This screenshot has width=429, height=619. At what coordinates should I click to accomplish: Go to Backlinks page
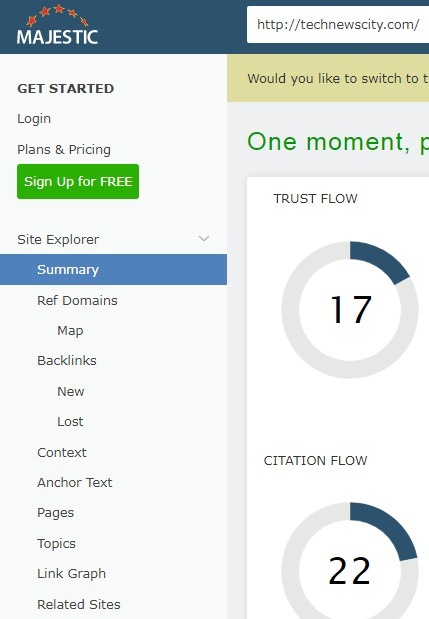pyautogui.click(x=67, y=360)
